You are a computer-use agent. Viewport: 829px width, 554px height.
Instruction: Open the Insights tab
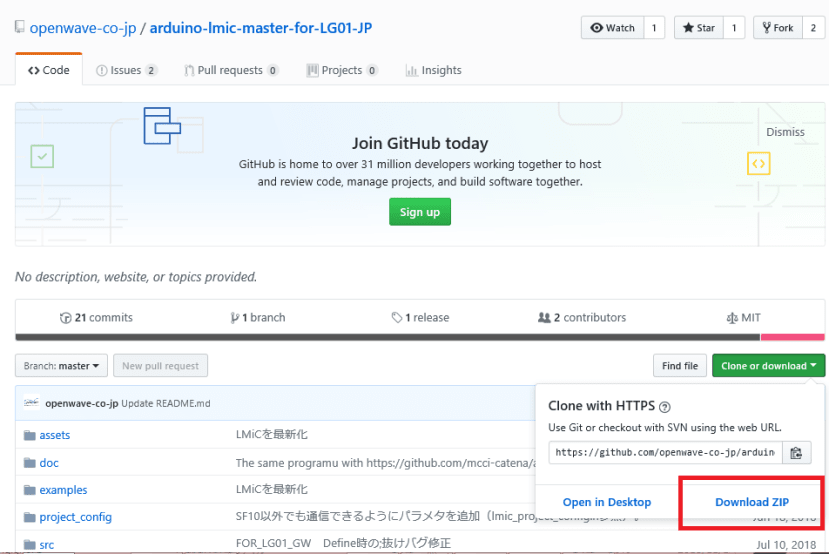click(x=434, y=70)
